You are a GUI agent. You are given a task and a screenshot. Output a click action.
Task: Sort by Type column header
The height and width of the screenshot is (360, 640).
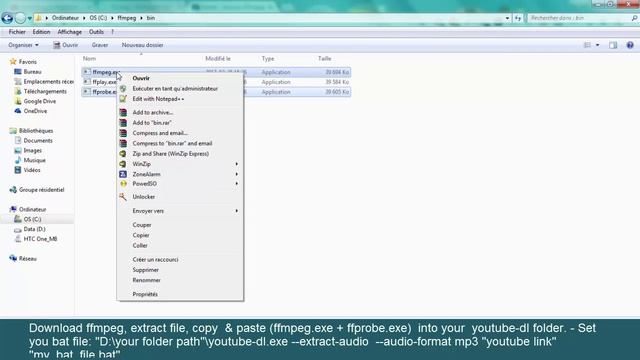(268, 59)
